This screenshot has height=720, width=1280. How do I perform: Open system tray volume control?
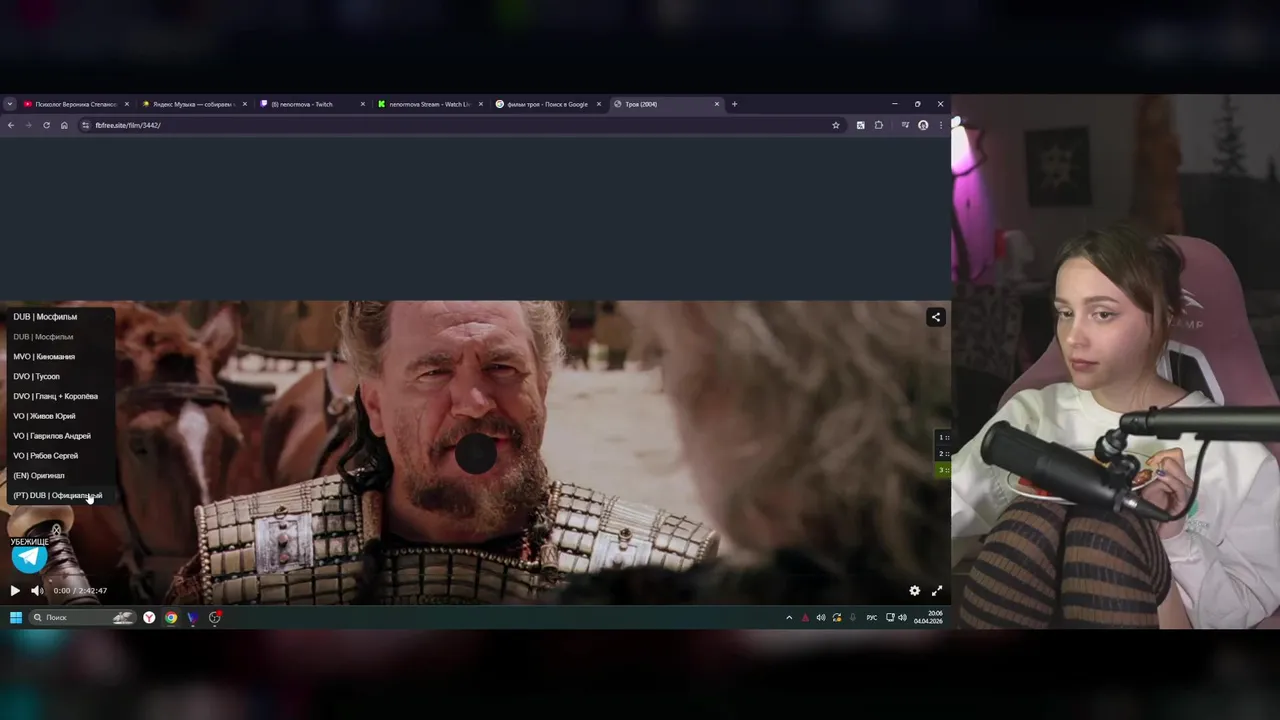coord(902,618)
